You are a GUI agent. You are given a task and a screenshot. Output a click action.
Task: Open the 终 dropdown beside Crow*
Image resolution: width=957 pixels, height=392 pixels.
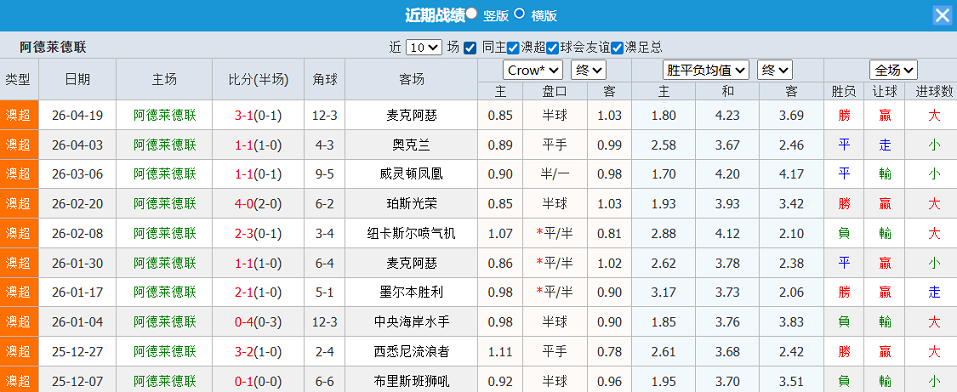(588, 70)
